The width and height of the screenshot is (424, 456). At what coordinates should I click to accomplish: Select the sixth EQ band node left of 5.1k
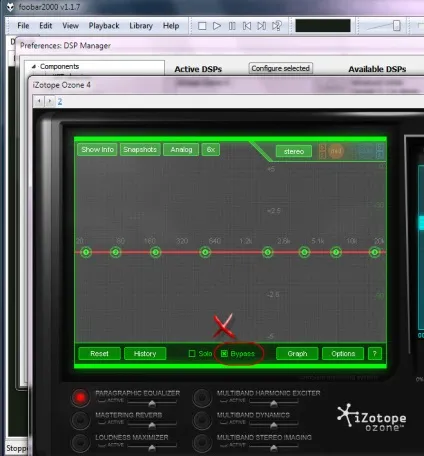tap(304, 252)
